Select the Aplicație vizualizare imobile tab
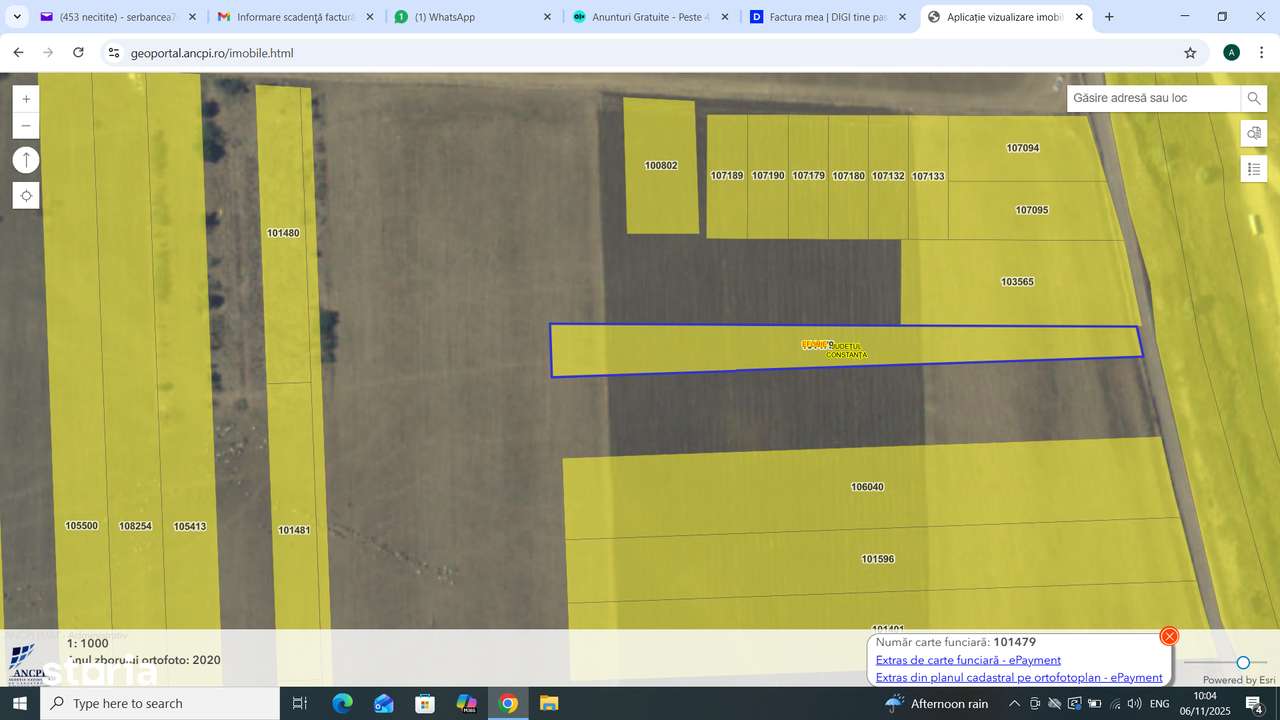Image resolution: width=1280 pixels, height=720 pixels. tap(1005, 17)
